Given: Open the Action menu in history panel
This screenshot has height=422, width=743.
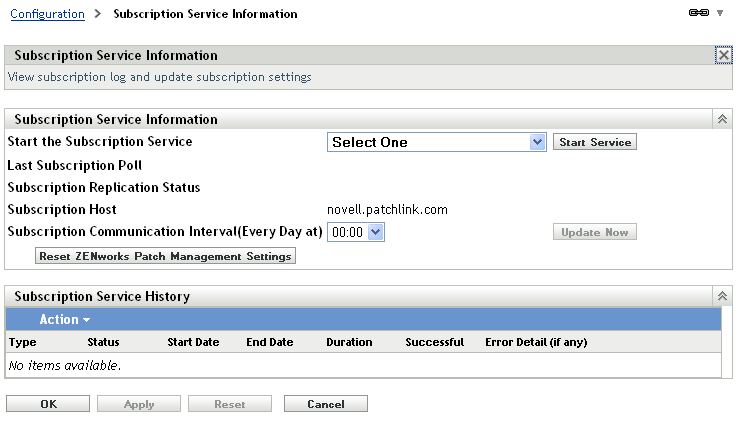Looking at the screenshot, I should (x=64, y=320).
